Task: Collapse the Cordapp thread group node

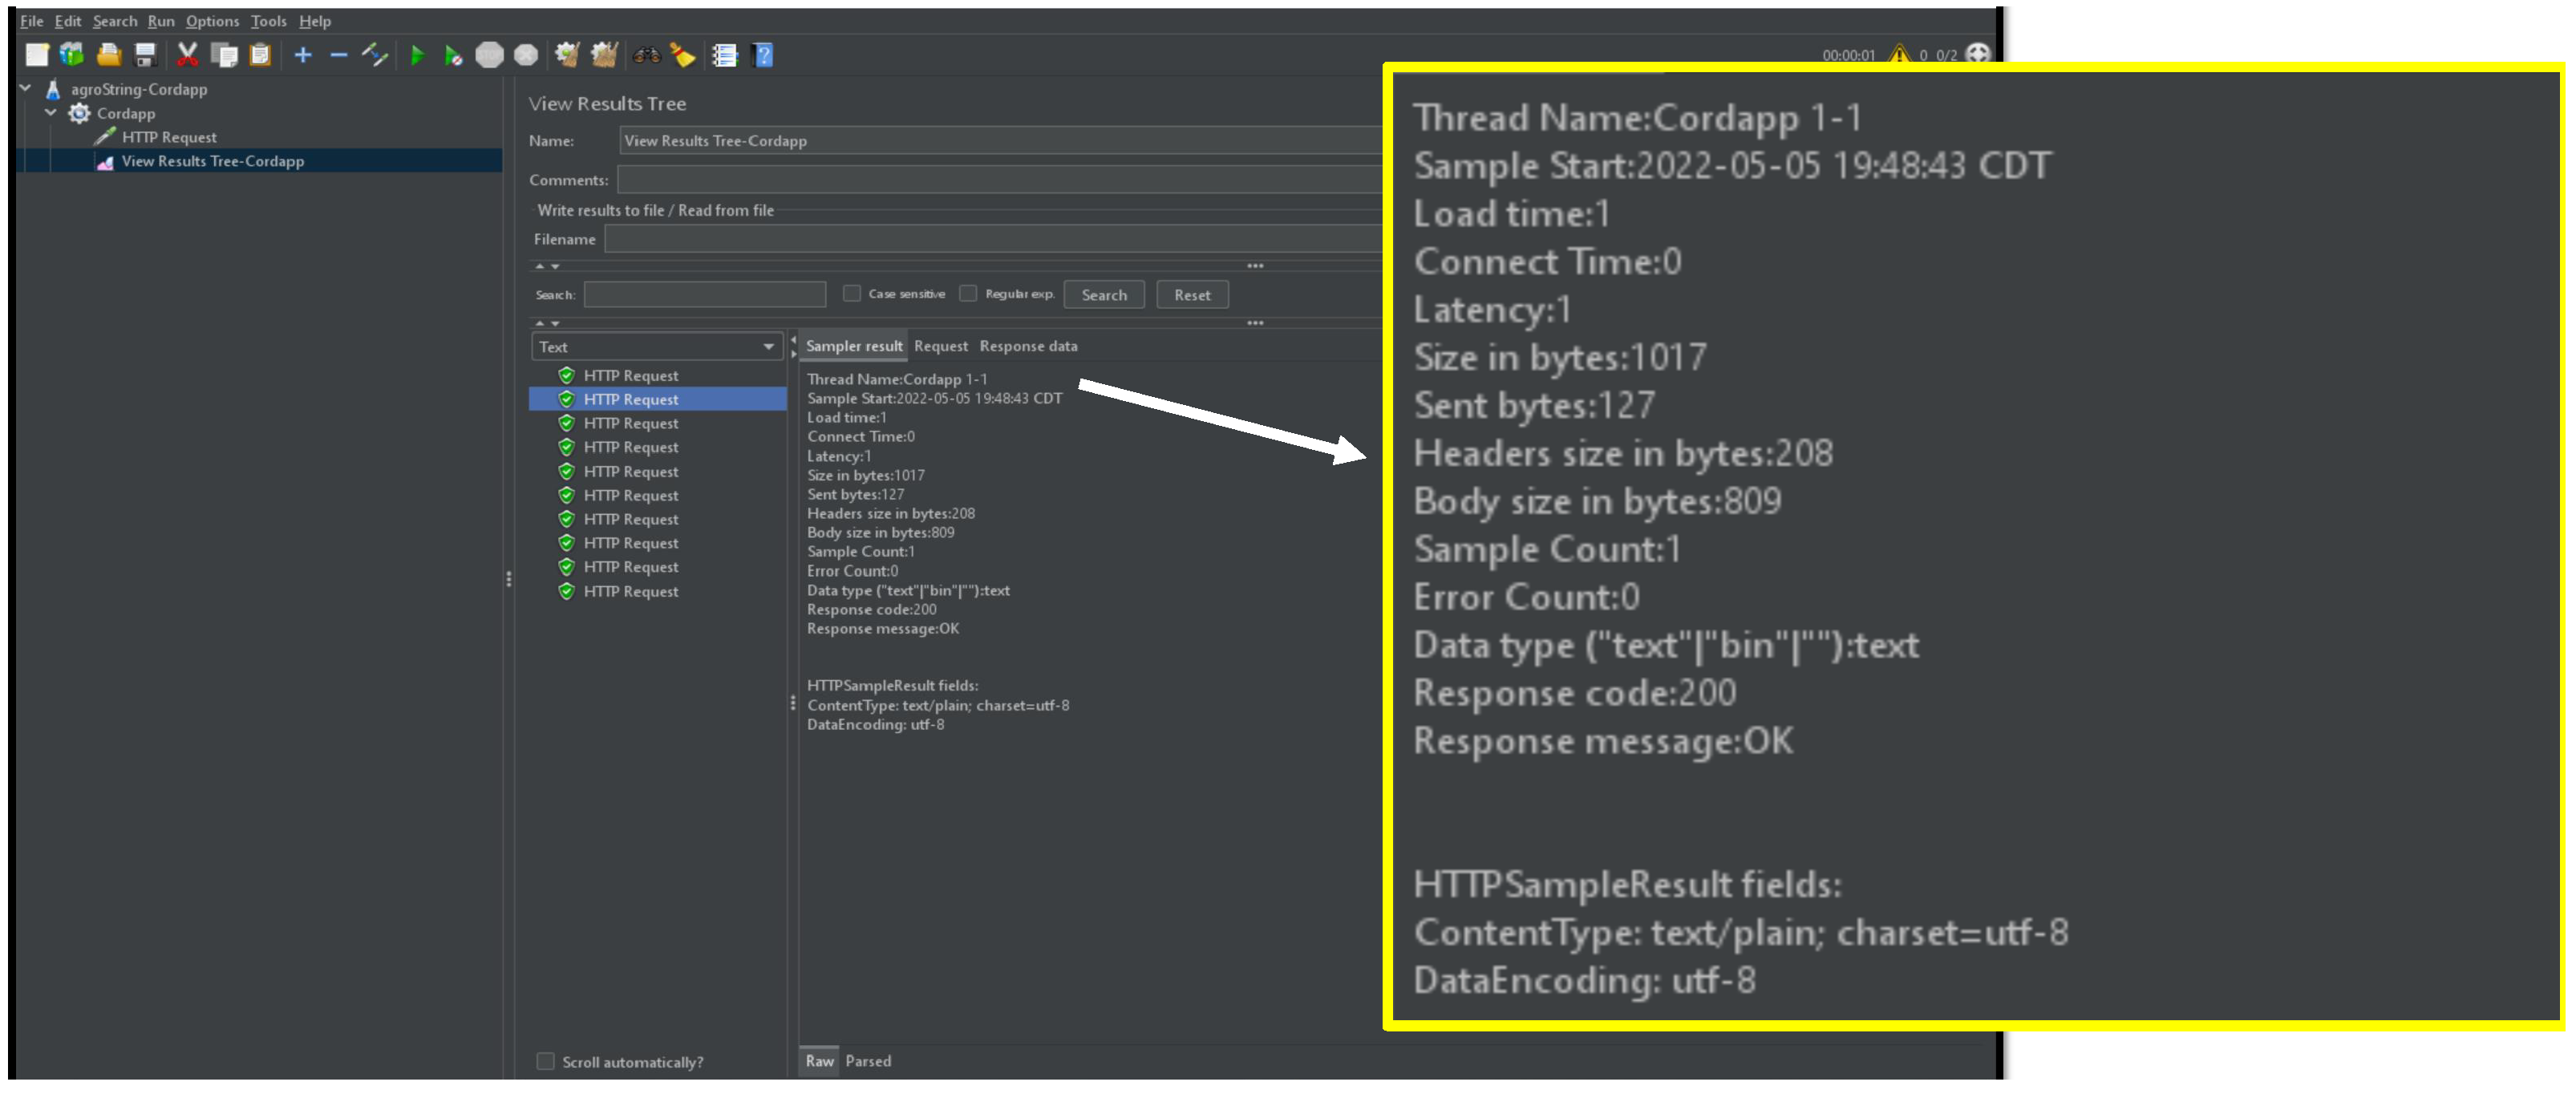Action: pos(51,112)
